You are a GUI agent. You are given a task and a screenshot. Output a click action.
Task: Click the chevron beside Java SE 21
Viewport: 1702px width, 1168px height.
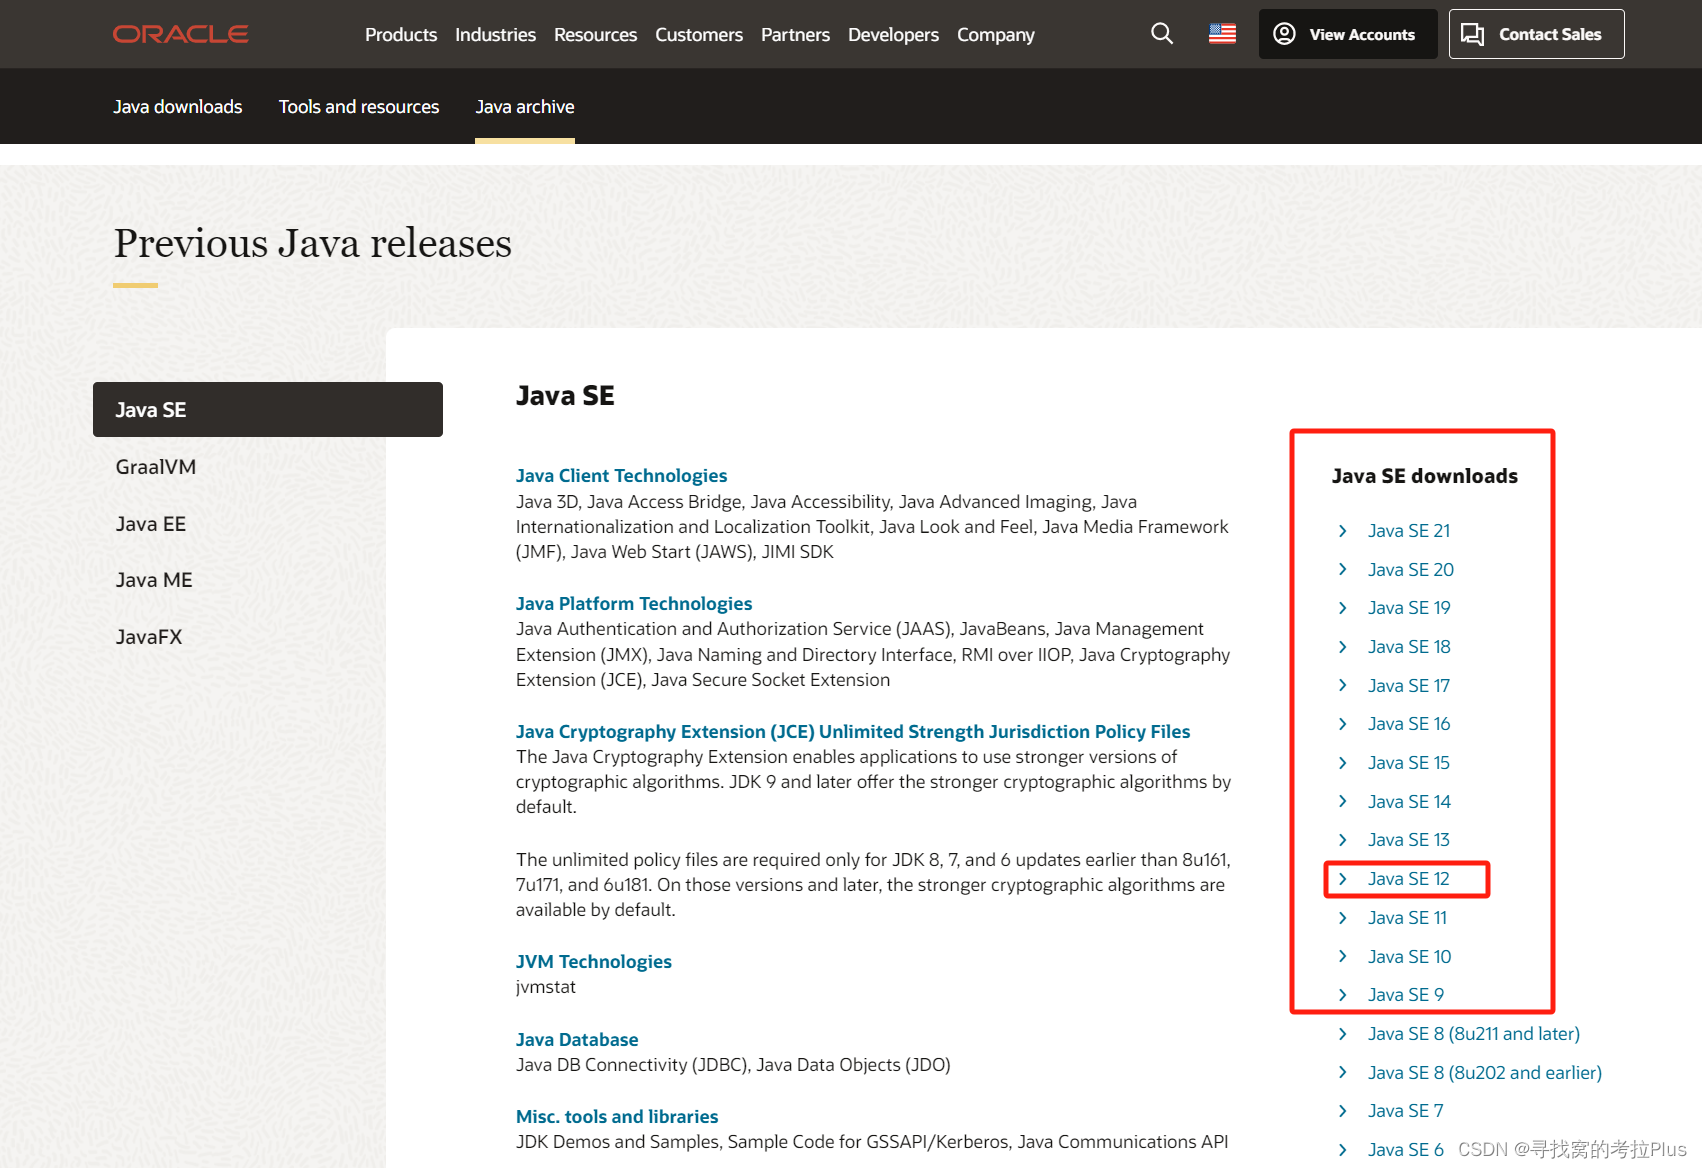(x=1343, y=531)
